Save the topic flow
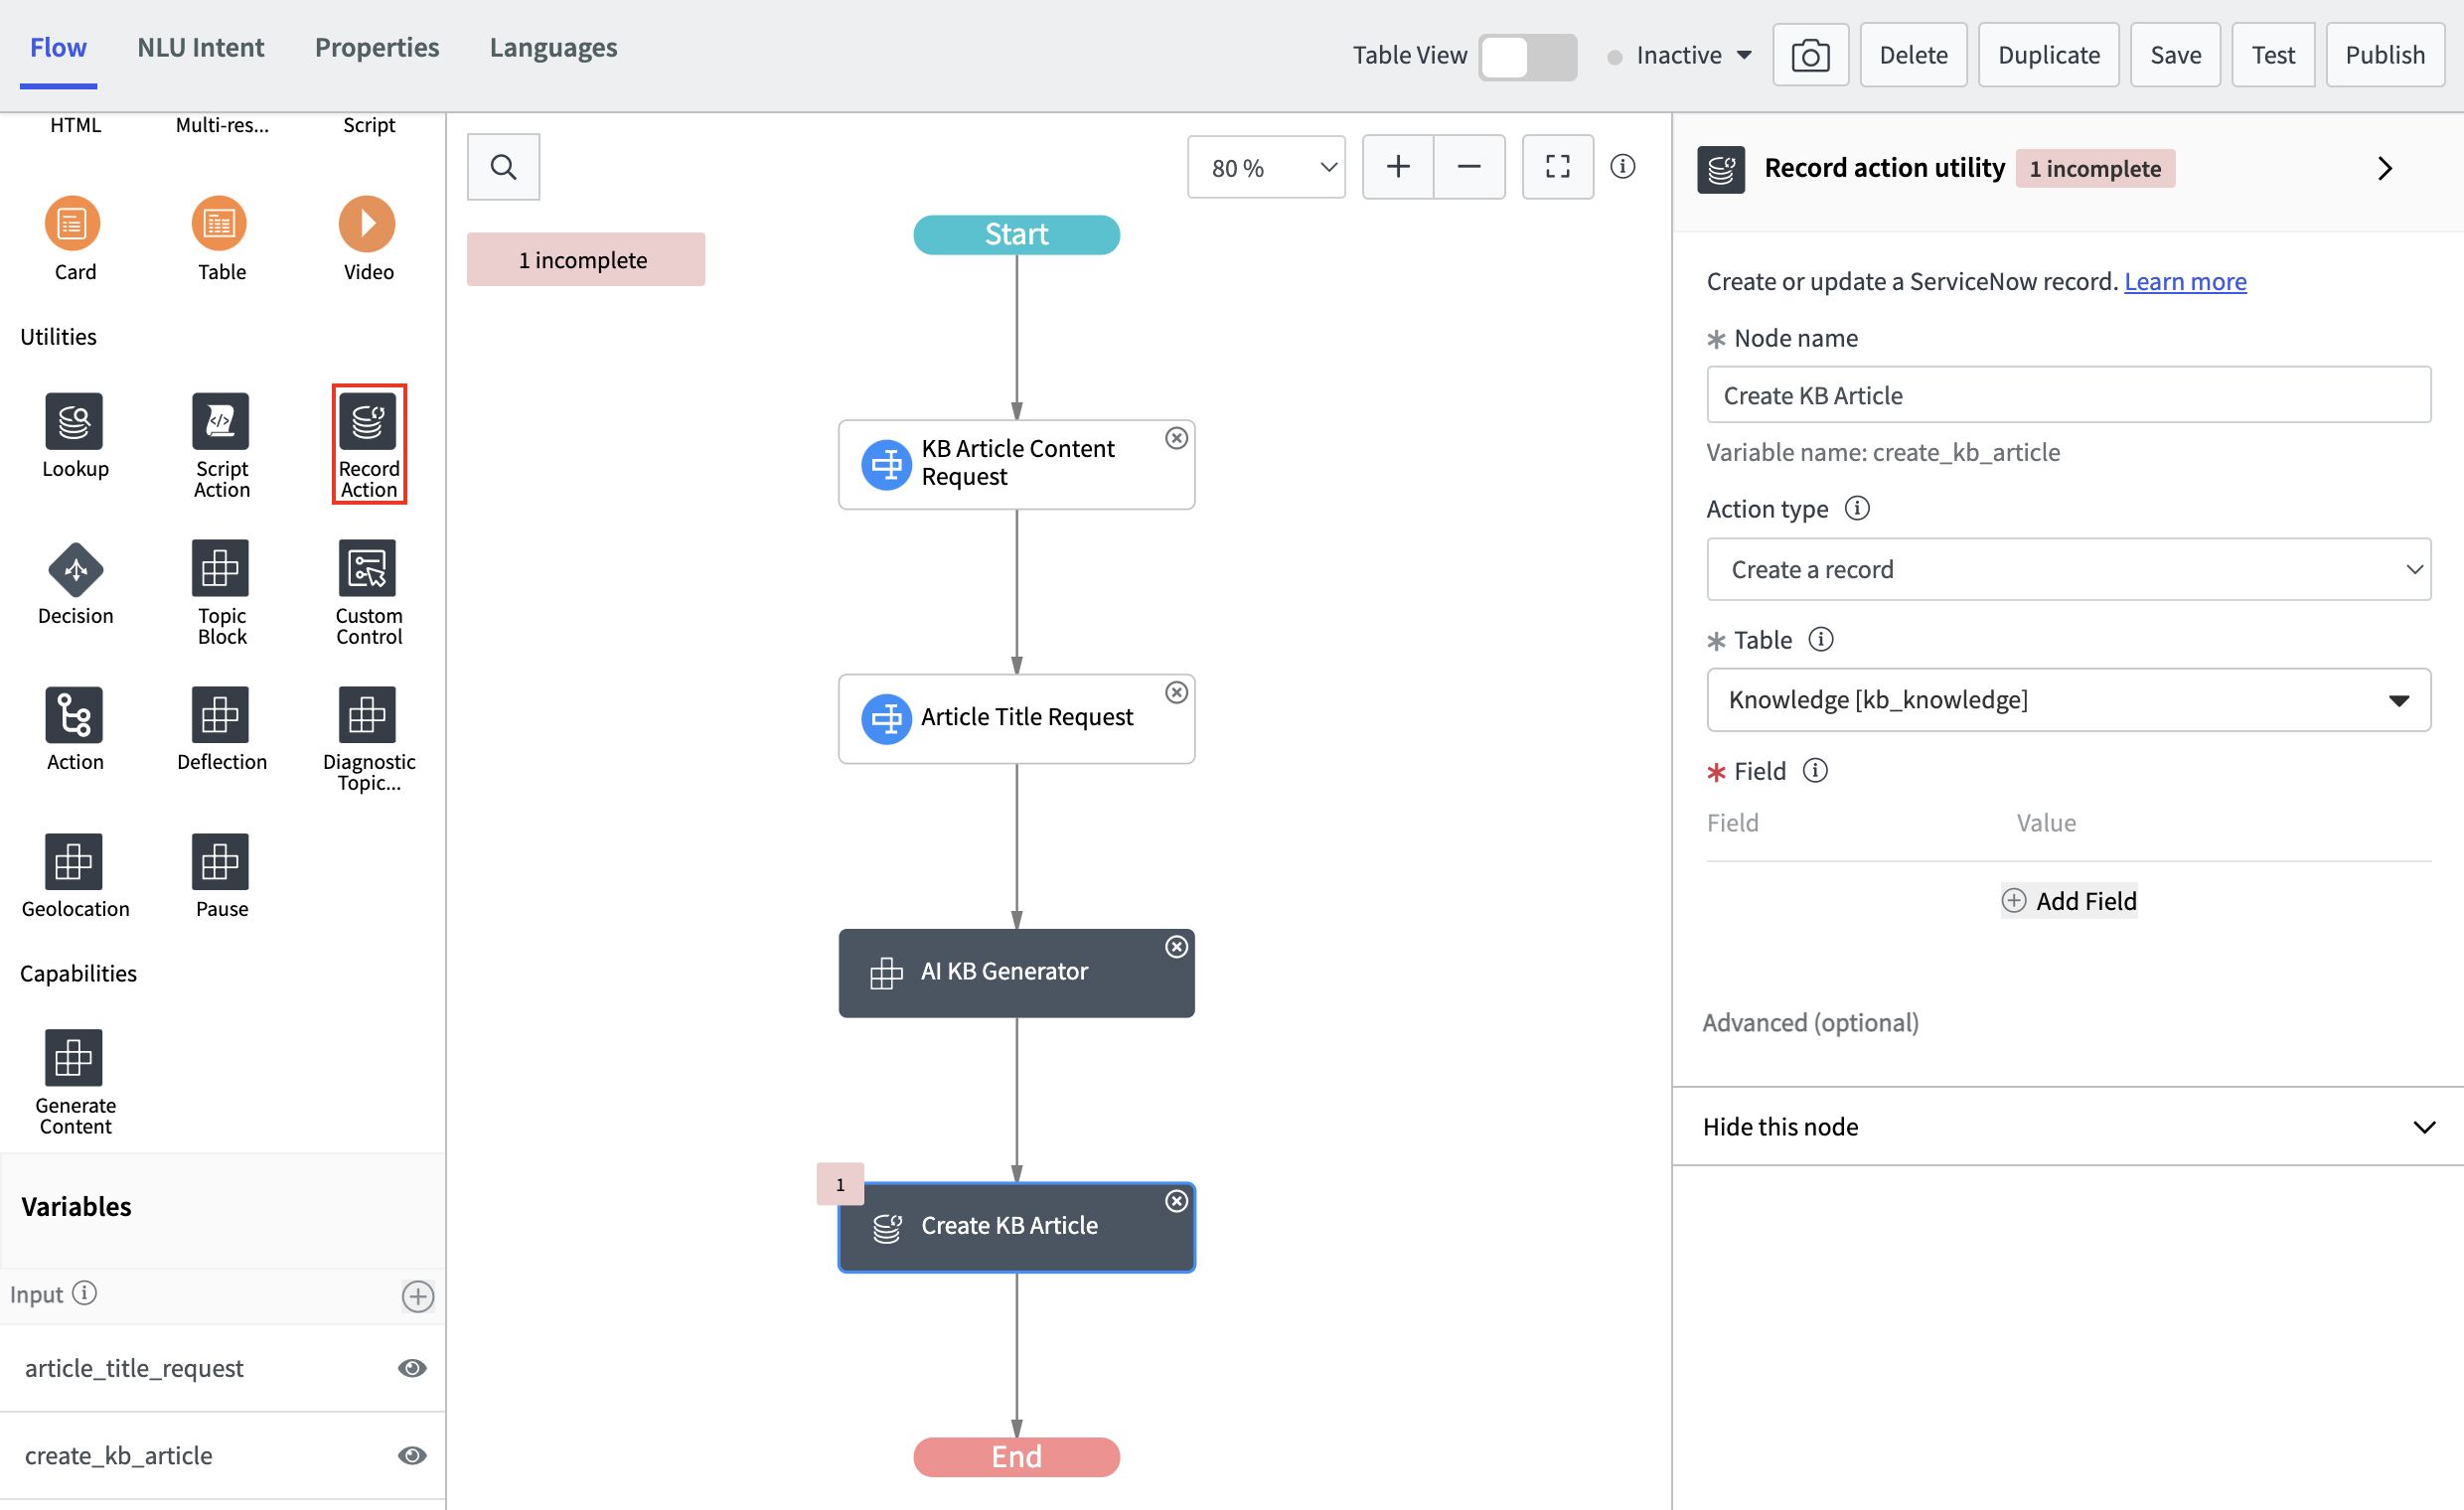Image resolution: width=2464 pixels, height=1510 pixels. [2175, 55]
